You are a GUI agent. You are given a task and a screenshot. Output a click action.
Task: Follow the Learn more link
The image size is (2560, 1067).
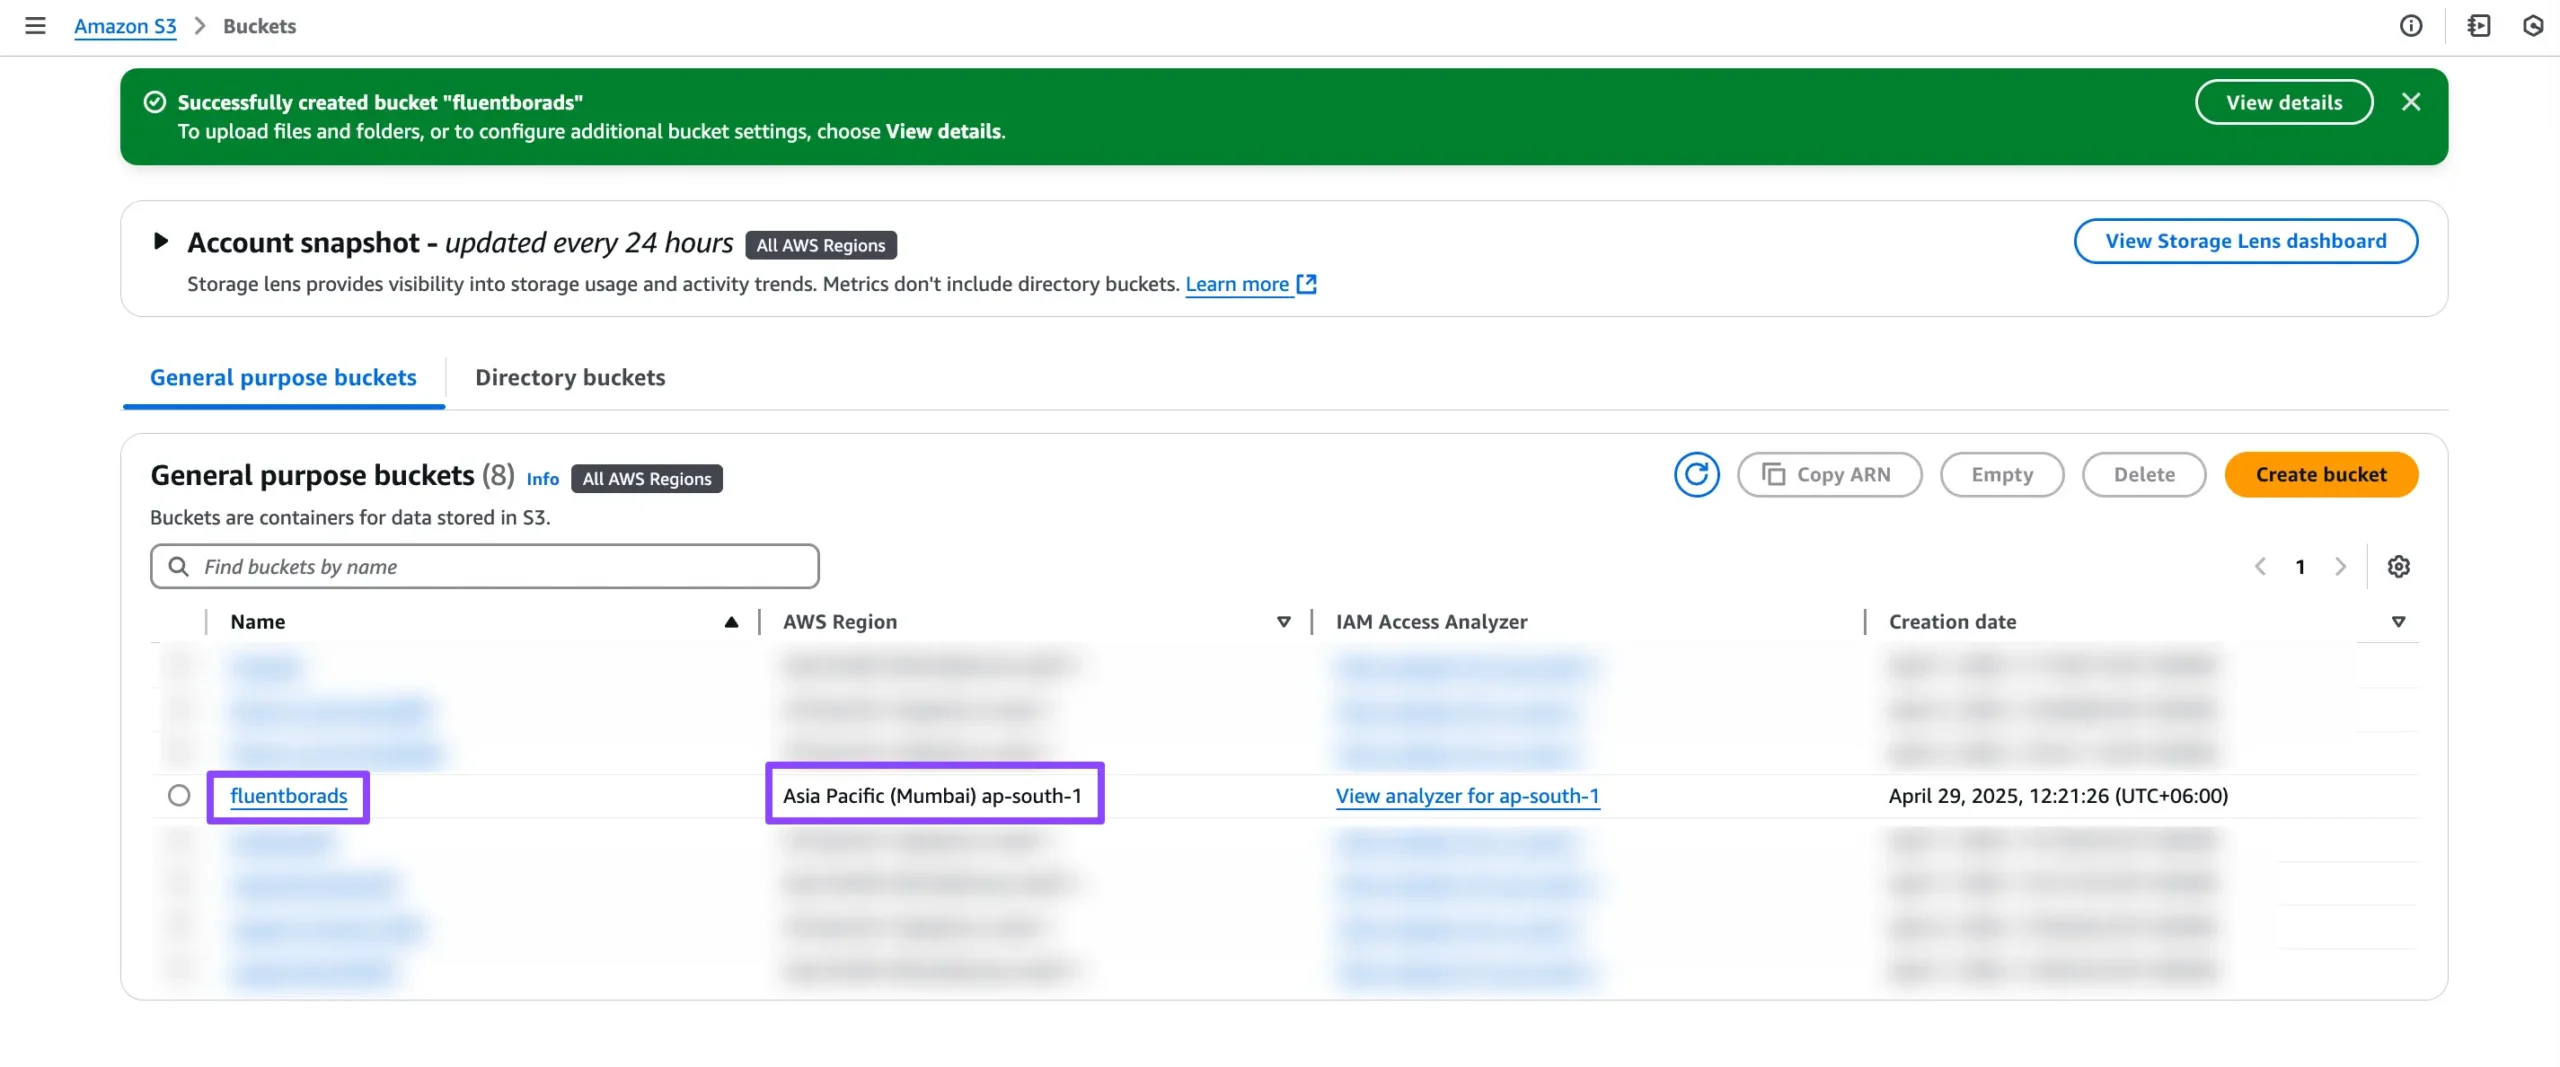[1237, 284]
